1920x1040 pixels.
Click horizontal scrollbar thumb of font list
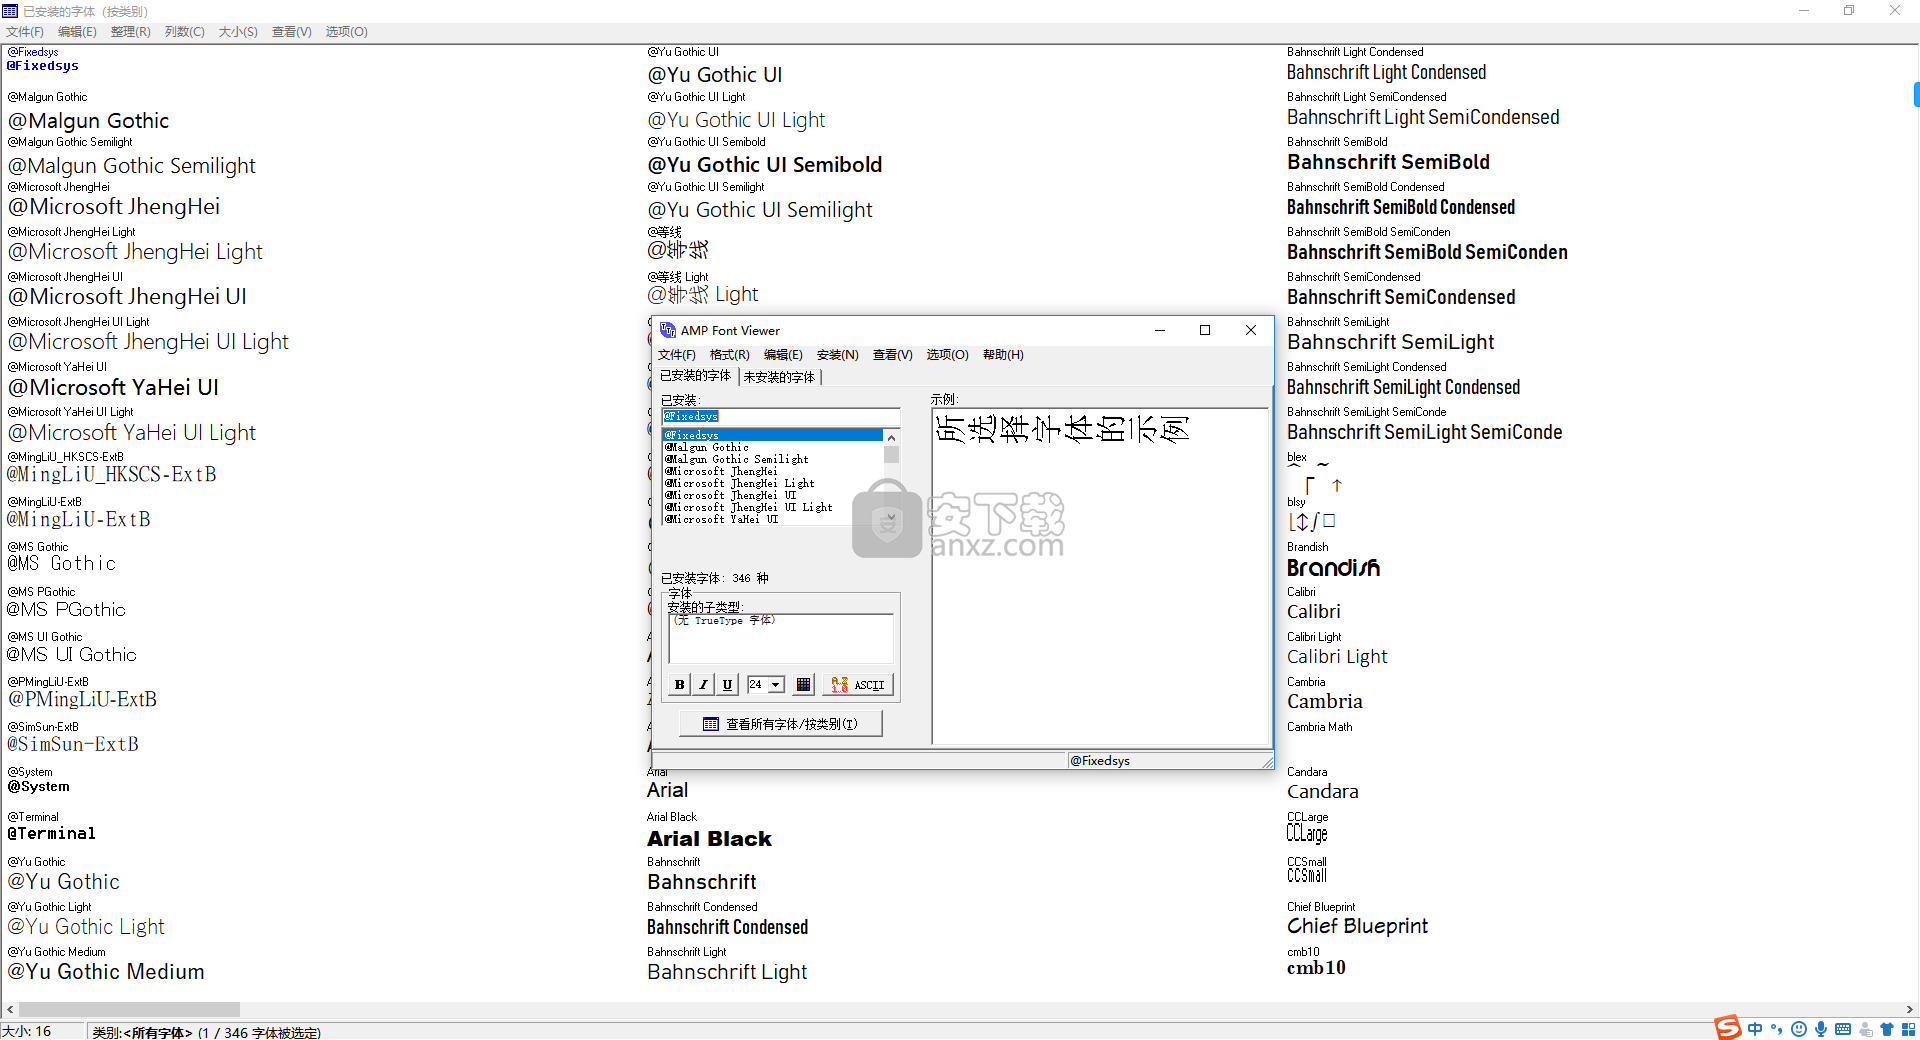[x=129, y=1010]
